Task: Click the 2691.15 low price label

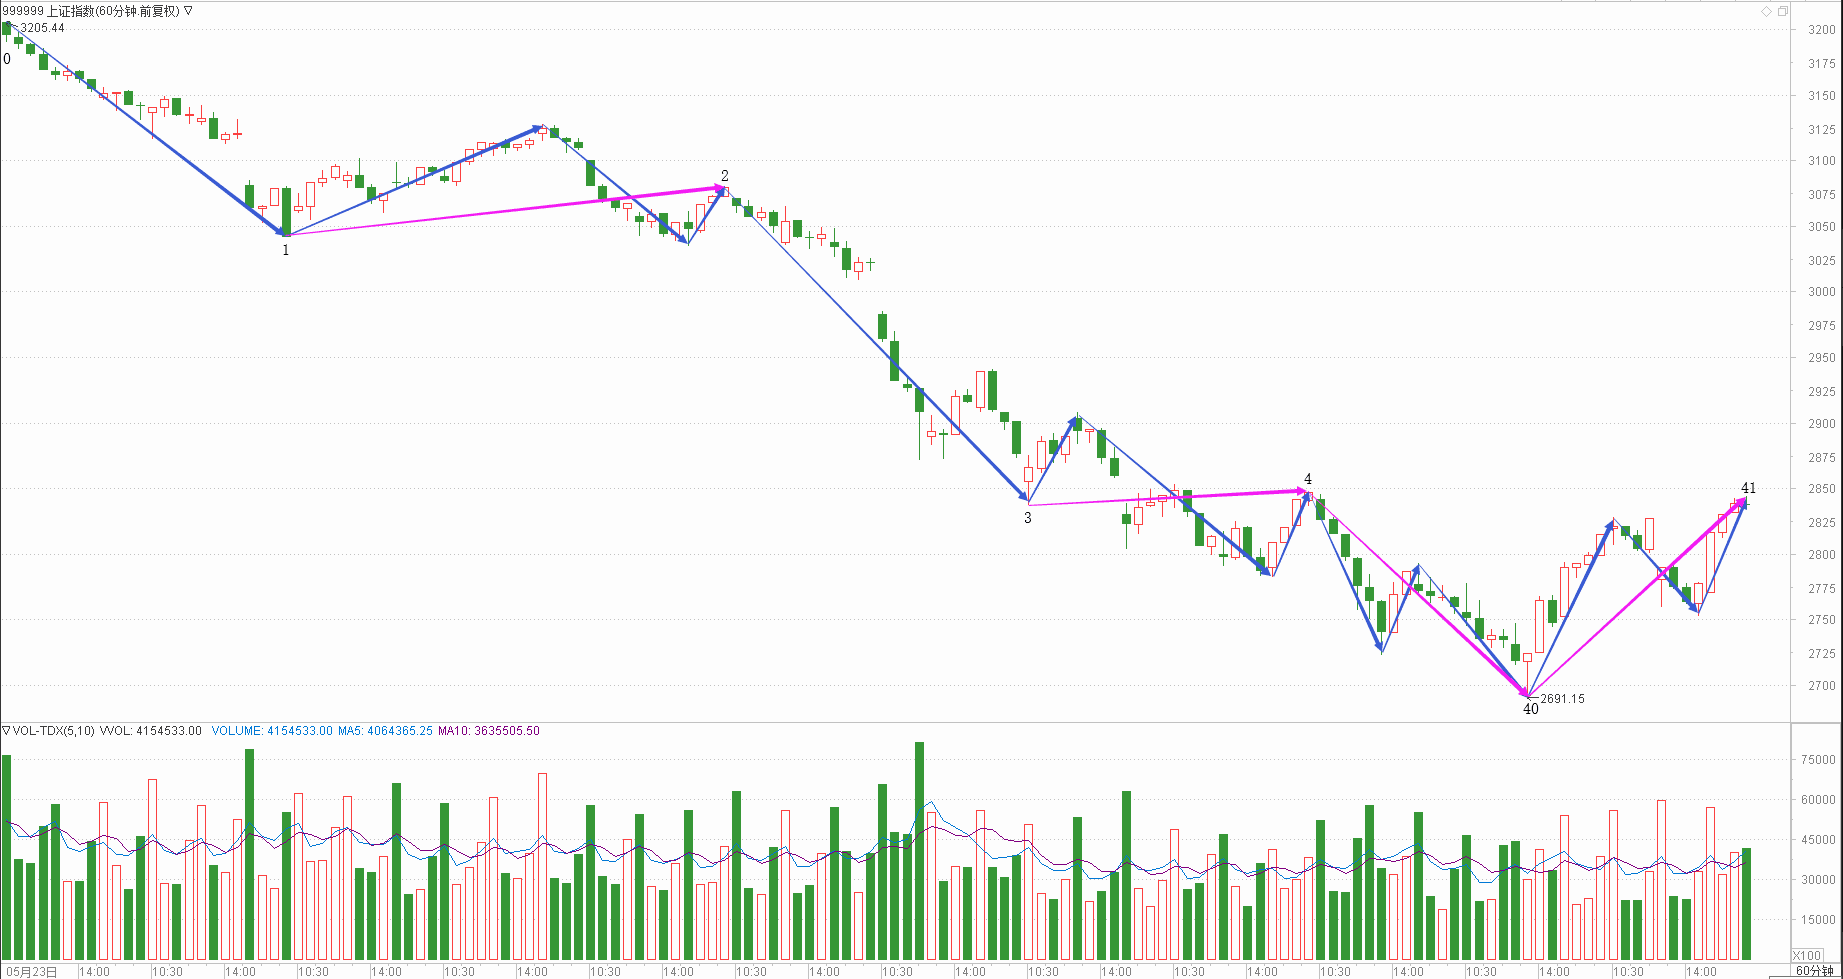Action: pos(1562,699)
